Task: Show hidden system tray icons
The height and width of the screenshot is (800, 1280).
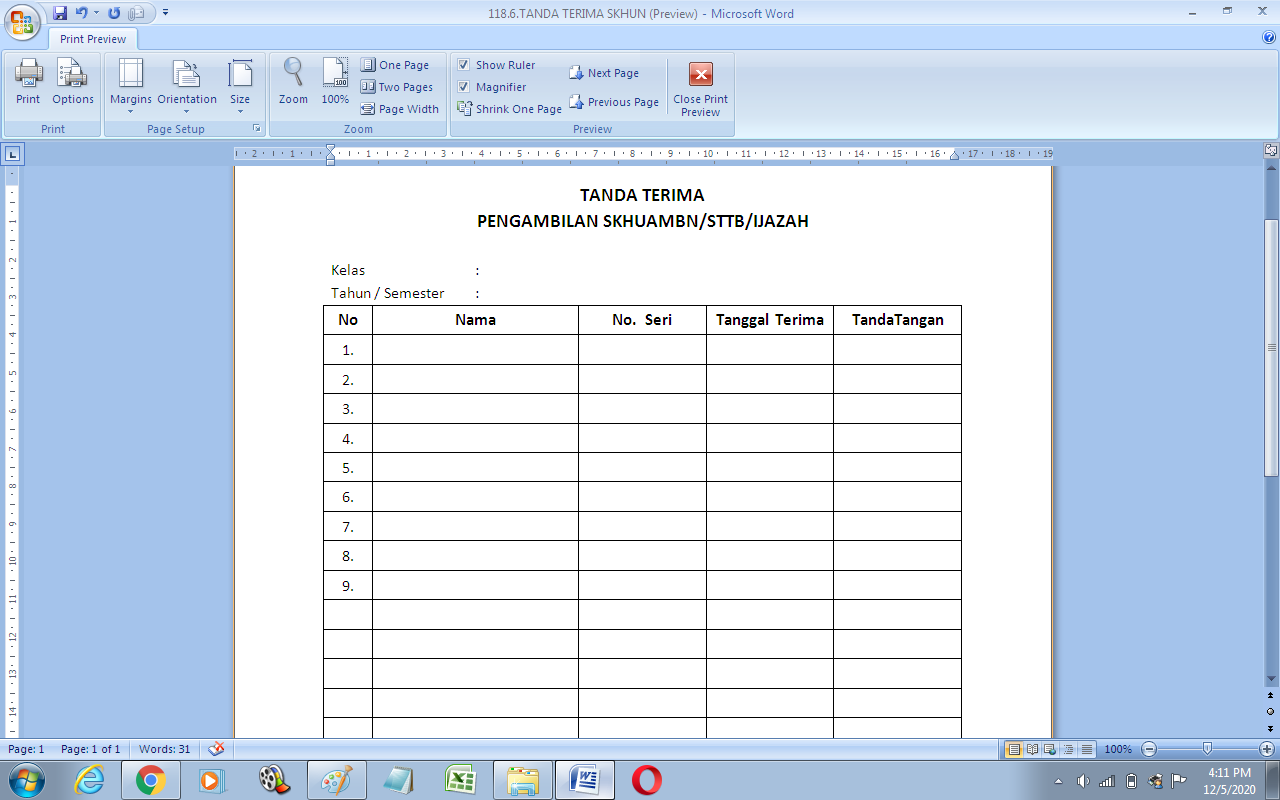Action: (x=1059, y=781)
